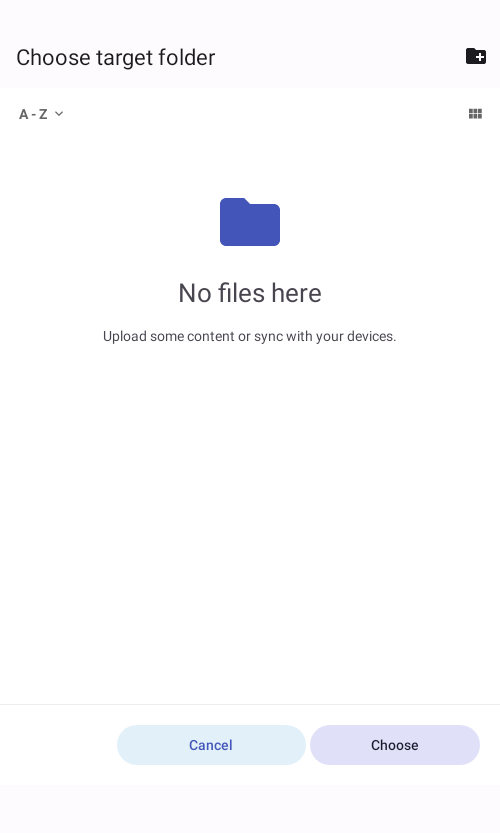Switch to grid view layout
Screen dimensions: 500x833
(x=475, y=114)
